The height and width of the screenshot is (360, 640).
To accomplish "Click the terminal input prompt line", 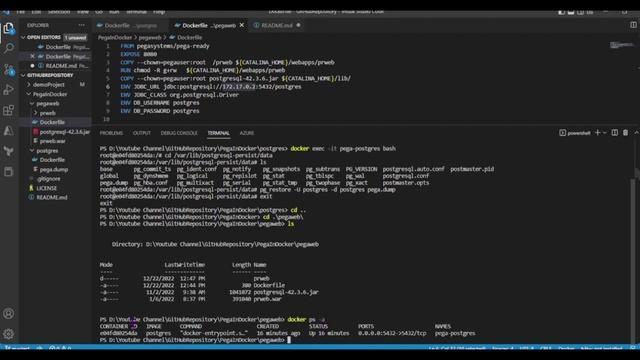I will (195, 340).
